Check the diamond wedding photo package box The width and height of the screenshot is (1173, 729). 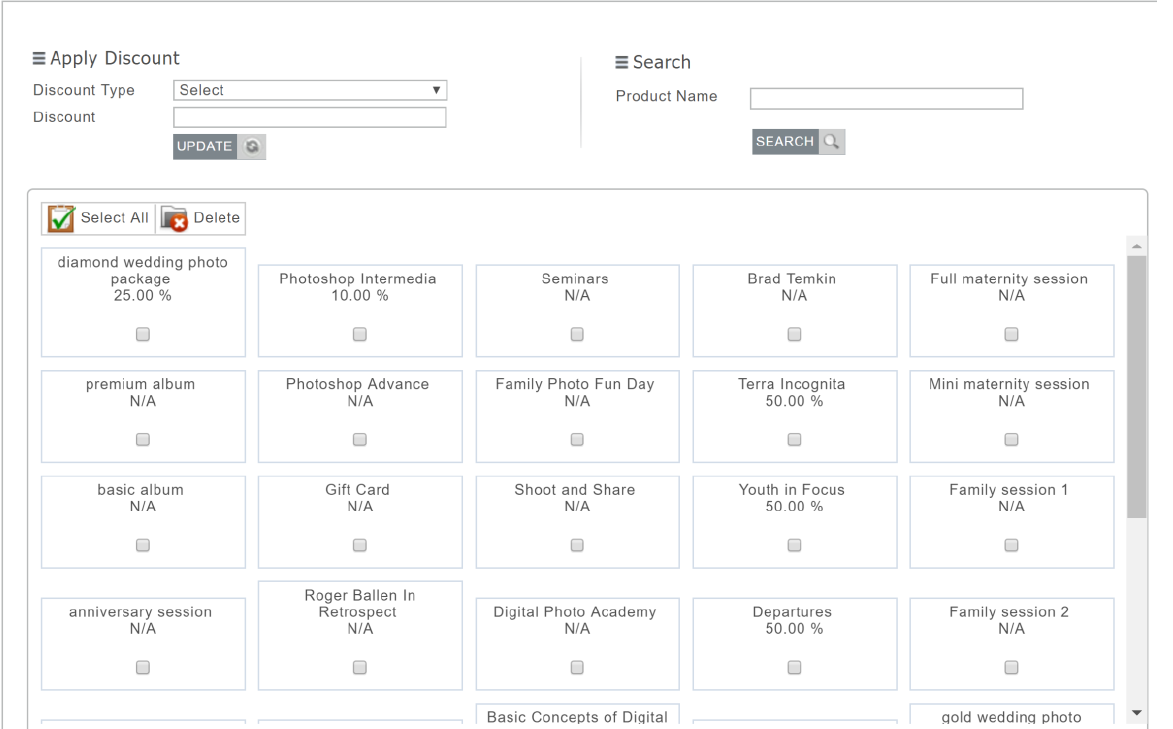(143, 335)
